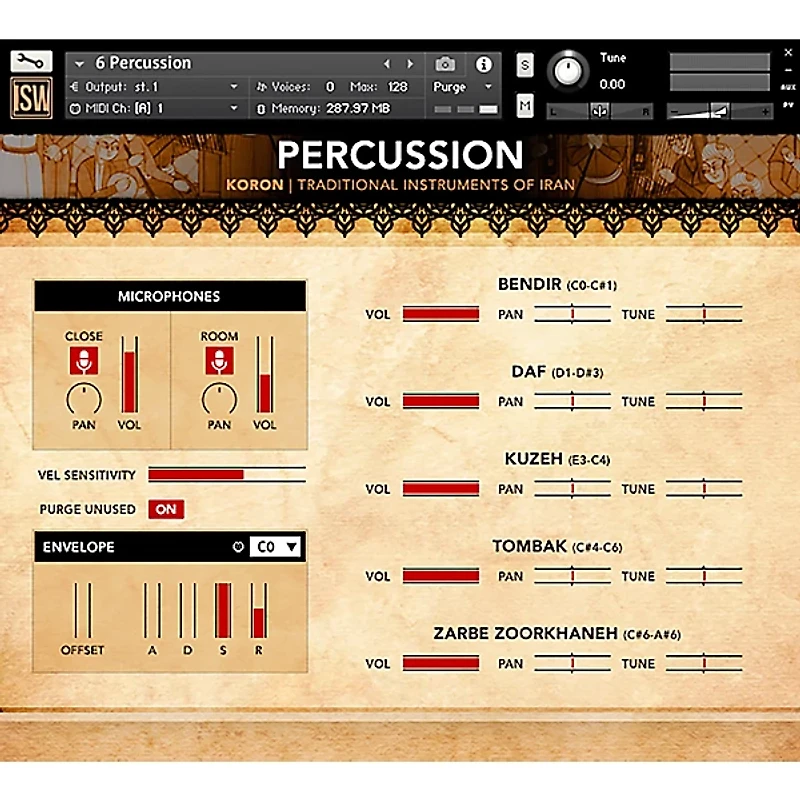Image resolution: width=800 pixels, height=800 pixels.
Task: Set ROOM mic VOL slider
Action: pyautogui.click(x=265, y=374)
